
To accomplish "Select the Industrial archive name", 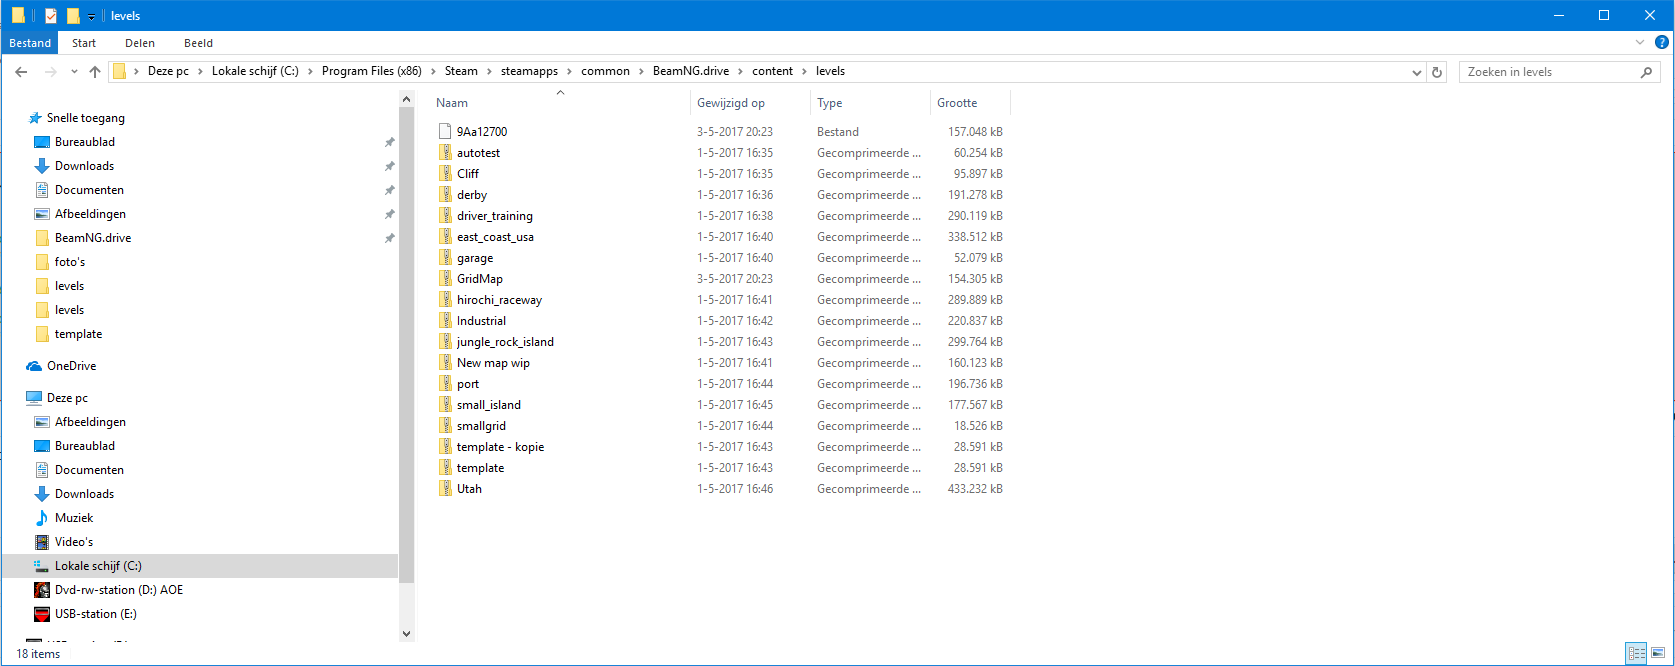I will point(481,321).
